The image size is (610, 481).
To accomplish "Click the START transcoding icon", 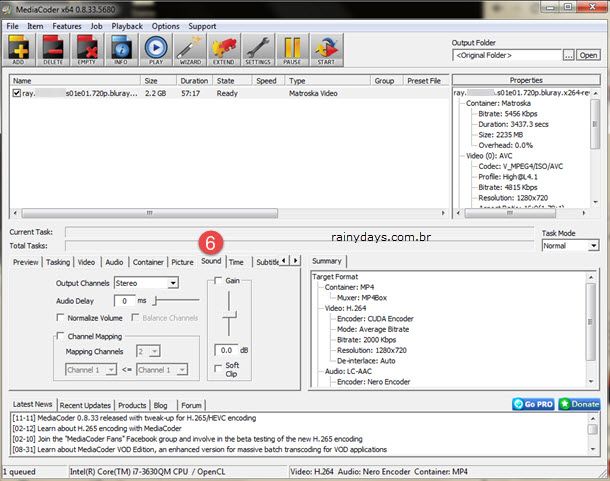I will [x=326, y=49].
